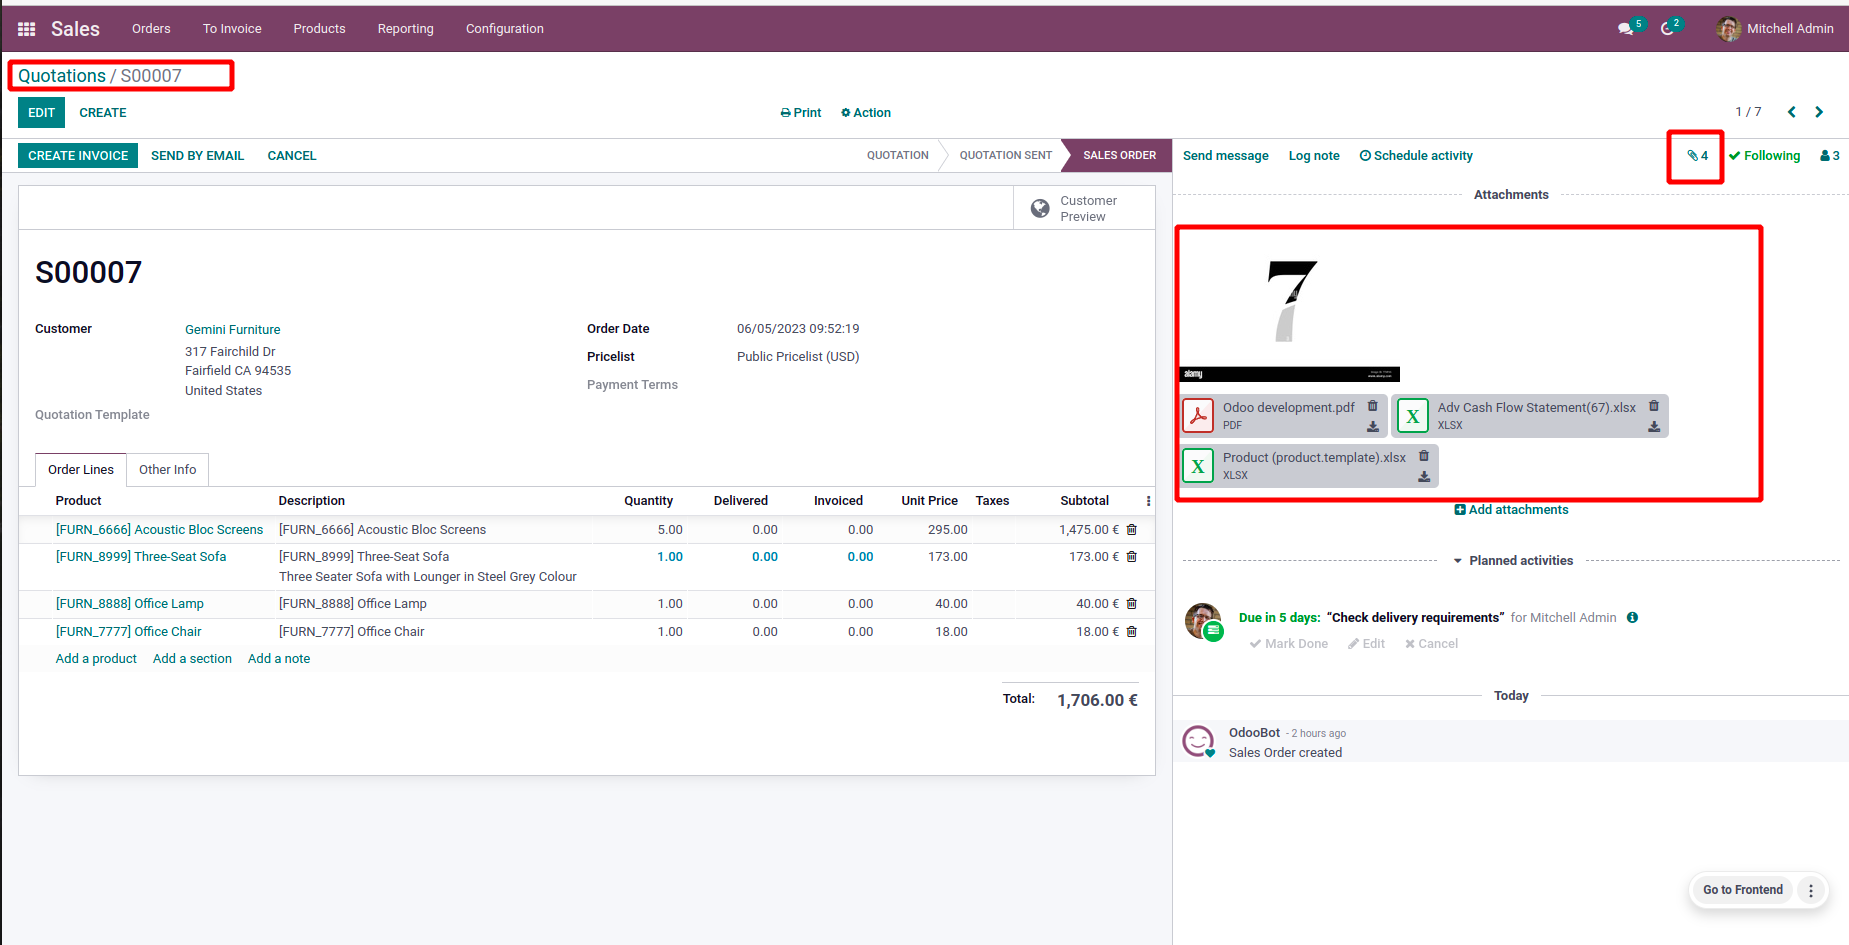Go to the previous record arrow
The width and height of the screenshot is (1849, 945).
point(1792,112)
